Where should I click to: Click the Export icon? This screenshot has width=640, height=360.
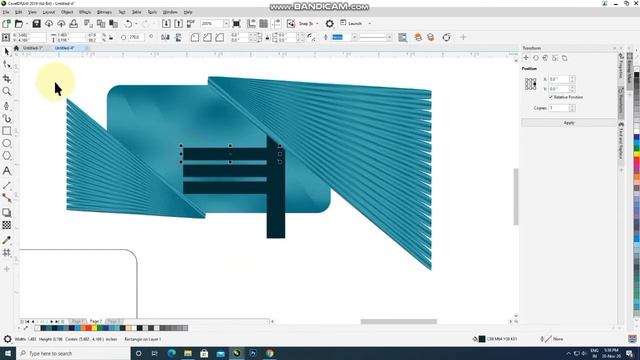178,24
